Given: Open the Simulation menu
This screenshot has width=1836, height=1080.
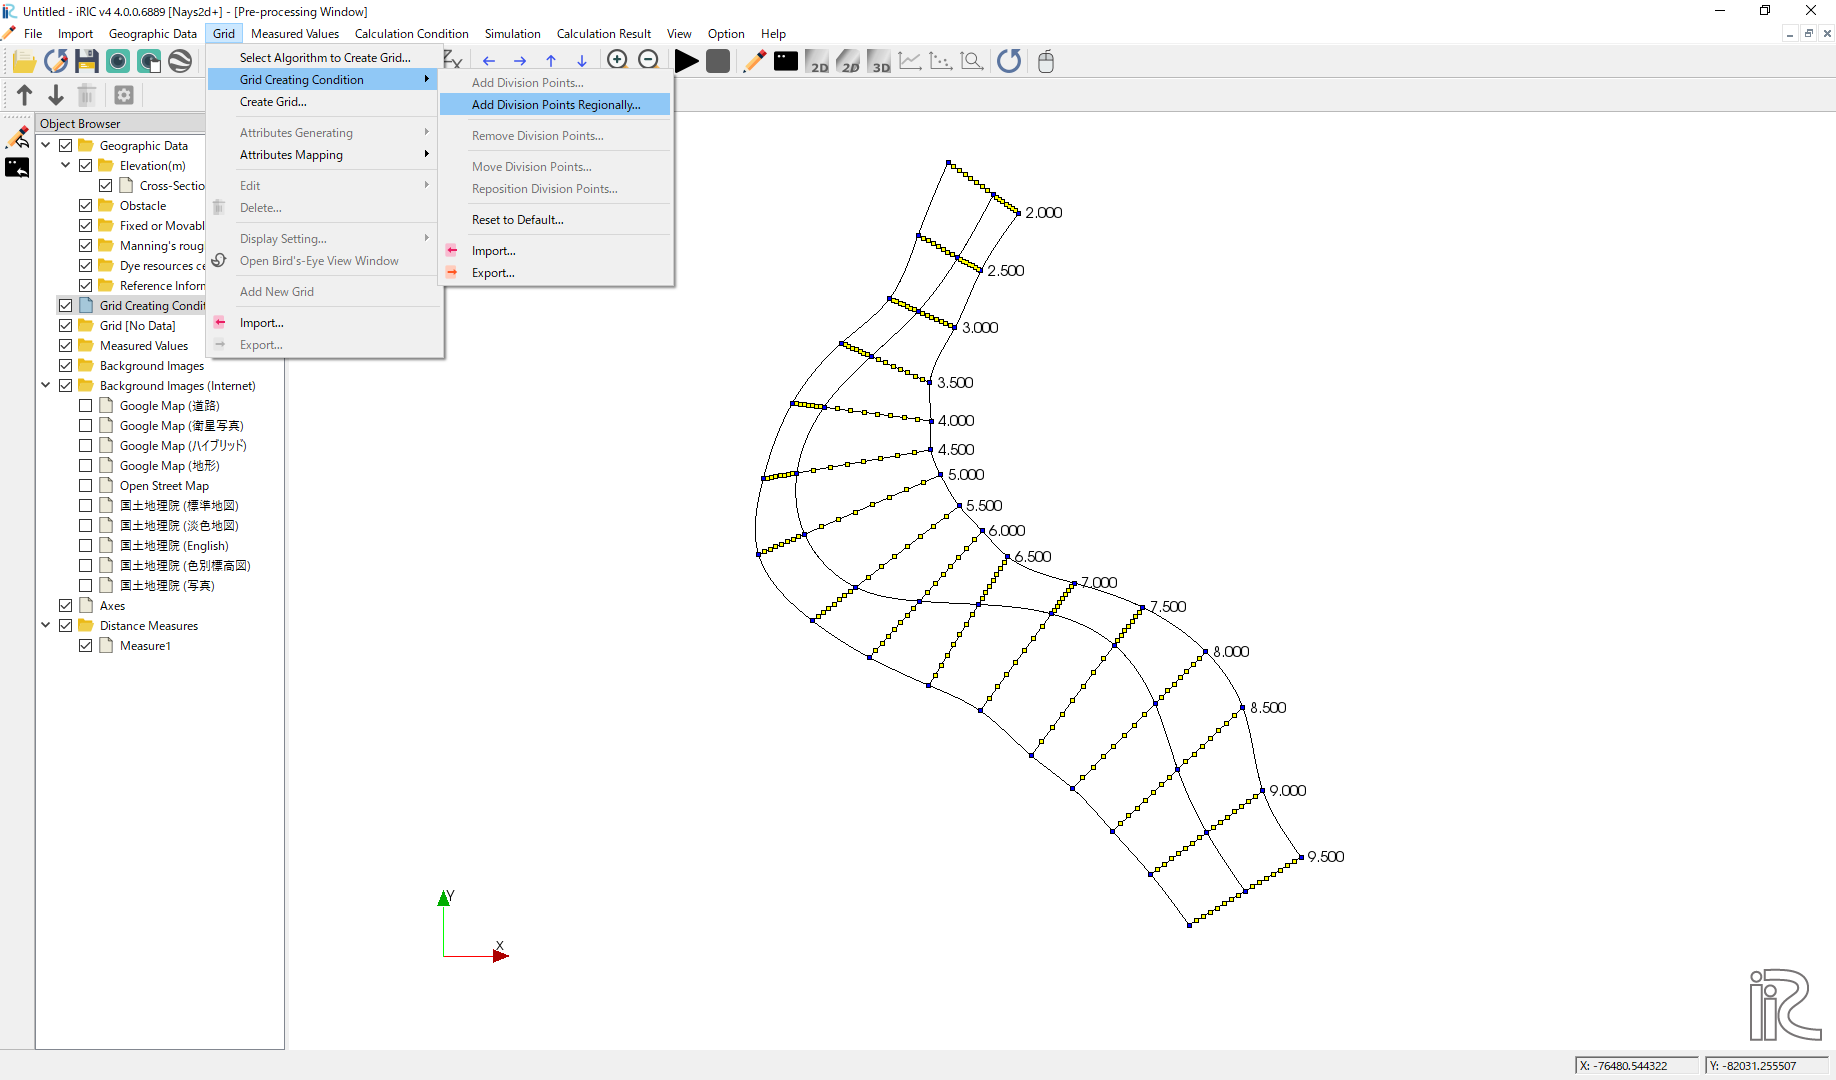Looking at the screenshot, I should (x=512, y=34).
